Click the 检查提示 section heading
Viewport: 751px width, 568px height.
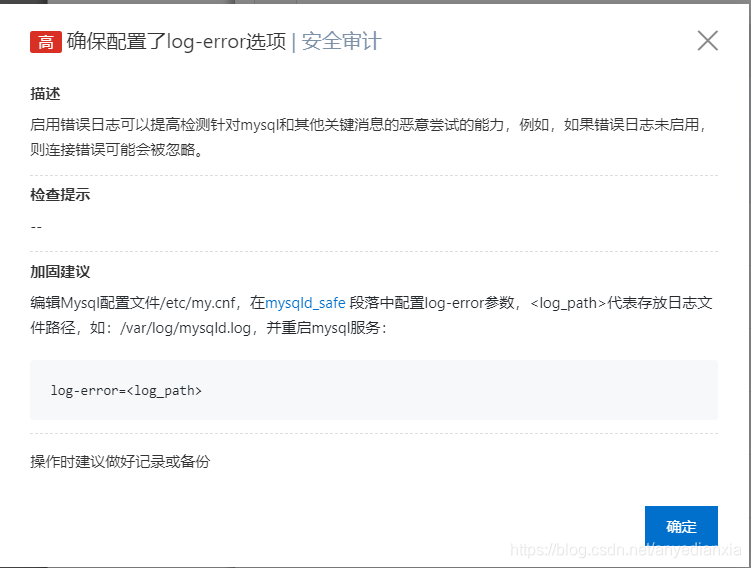pos(60,194)
